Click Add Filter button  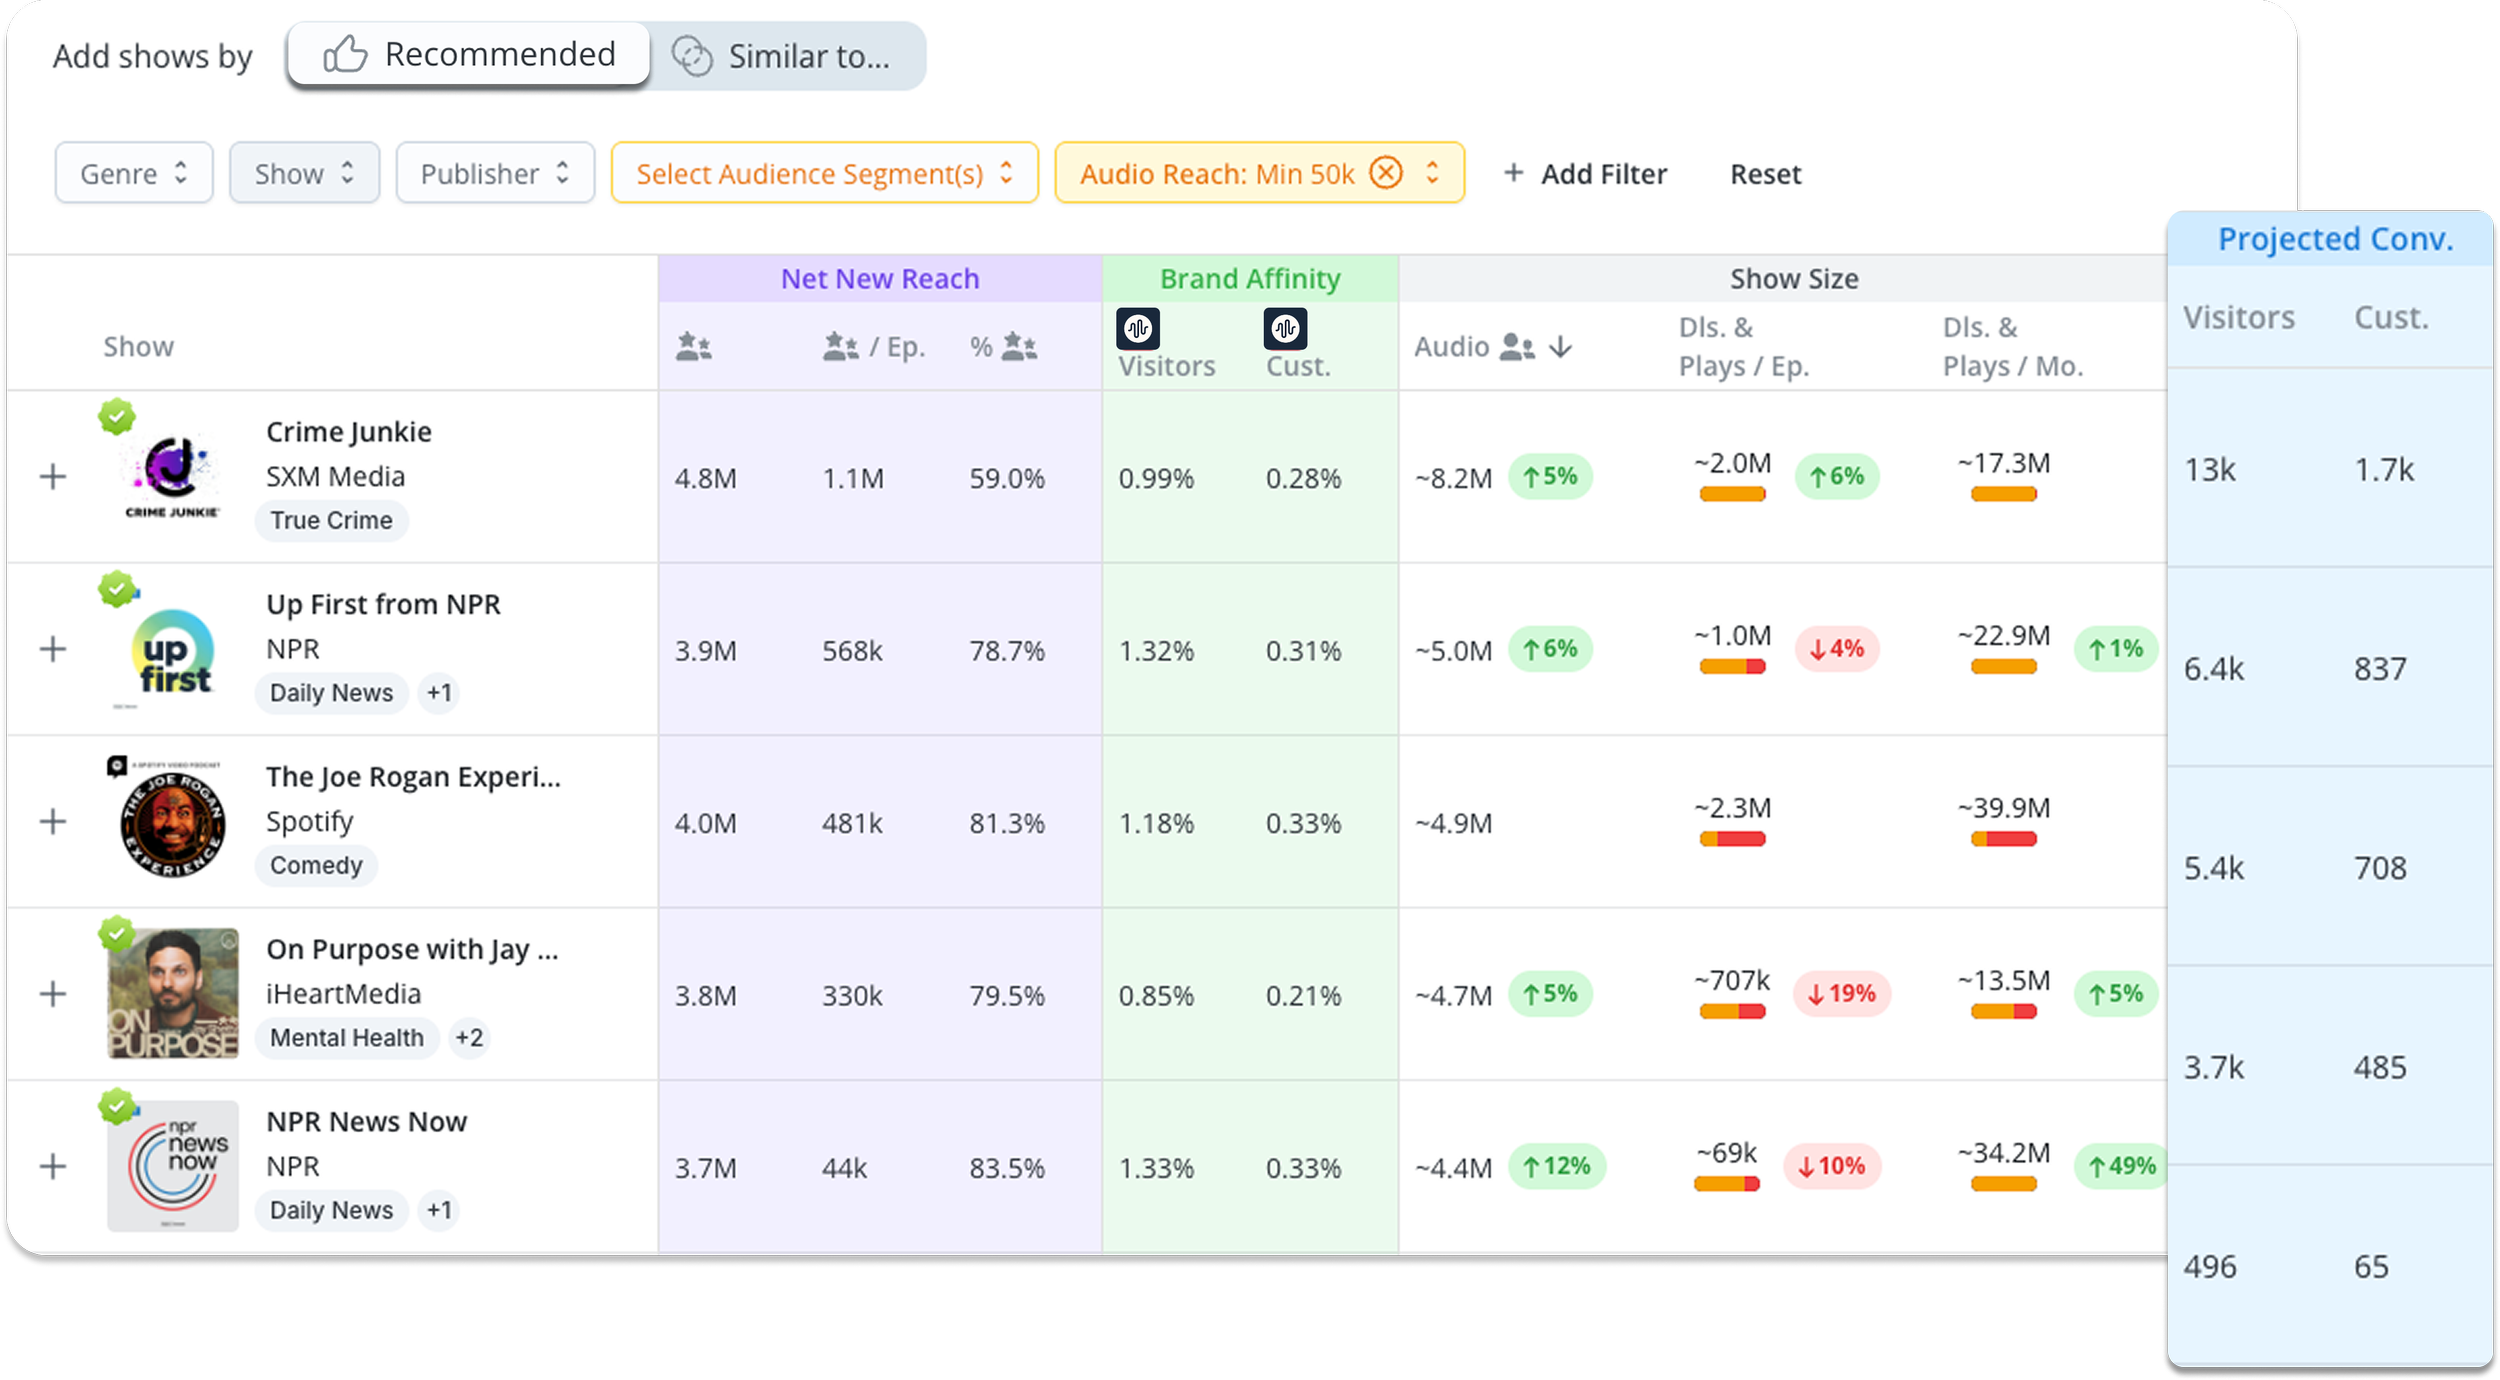click(1585, 174)
